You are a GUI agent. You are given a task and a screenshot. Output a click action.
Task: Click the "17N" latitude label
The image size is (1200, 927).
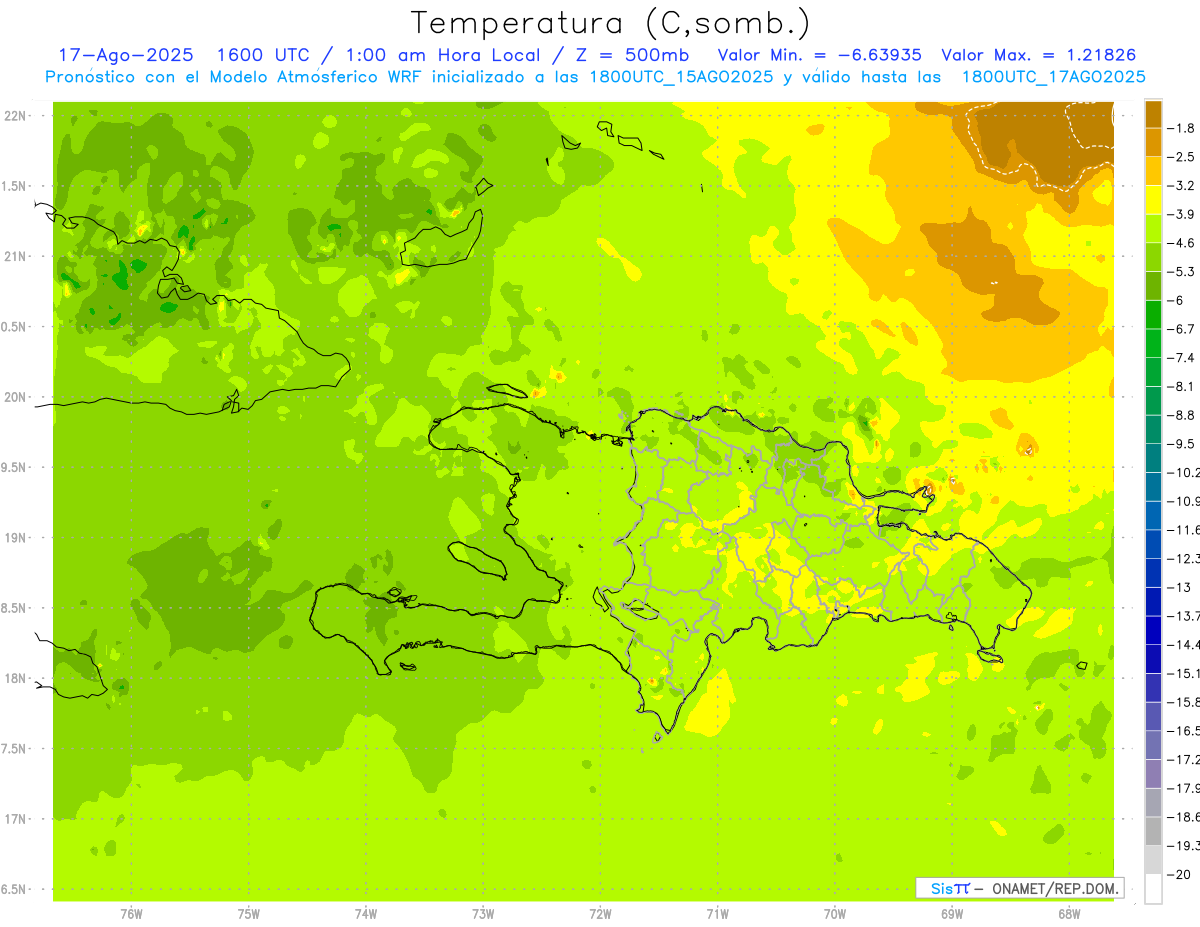(x=14, y=819)
